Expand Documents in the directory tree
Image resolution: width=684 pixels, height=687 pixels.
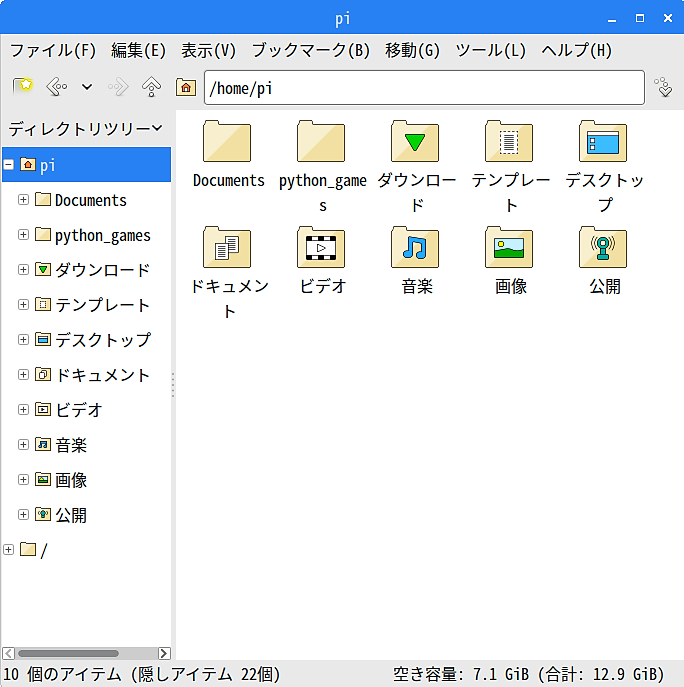click(x=23, y=200)
